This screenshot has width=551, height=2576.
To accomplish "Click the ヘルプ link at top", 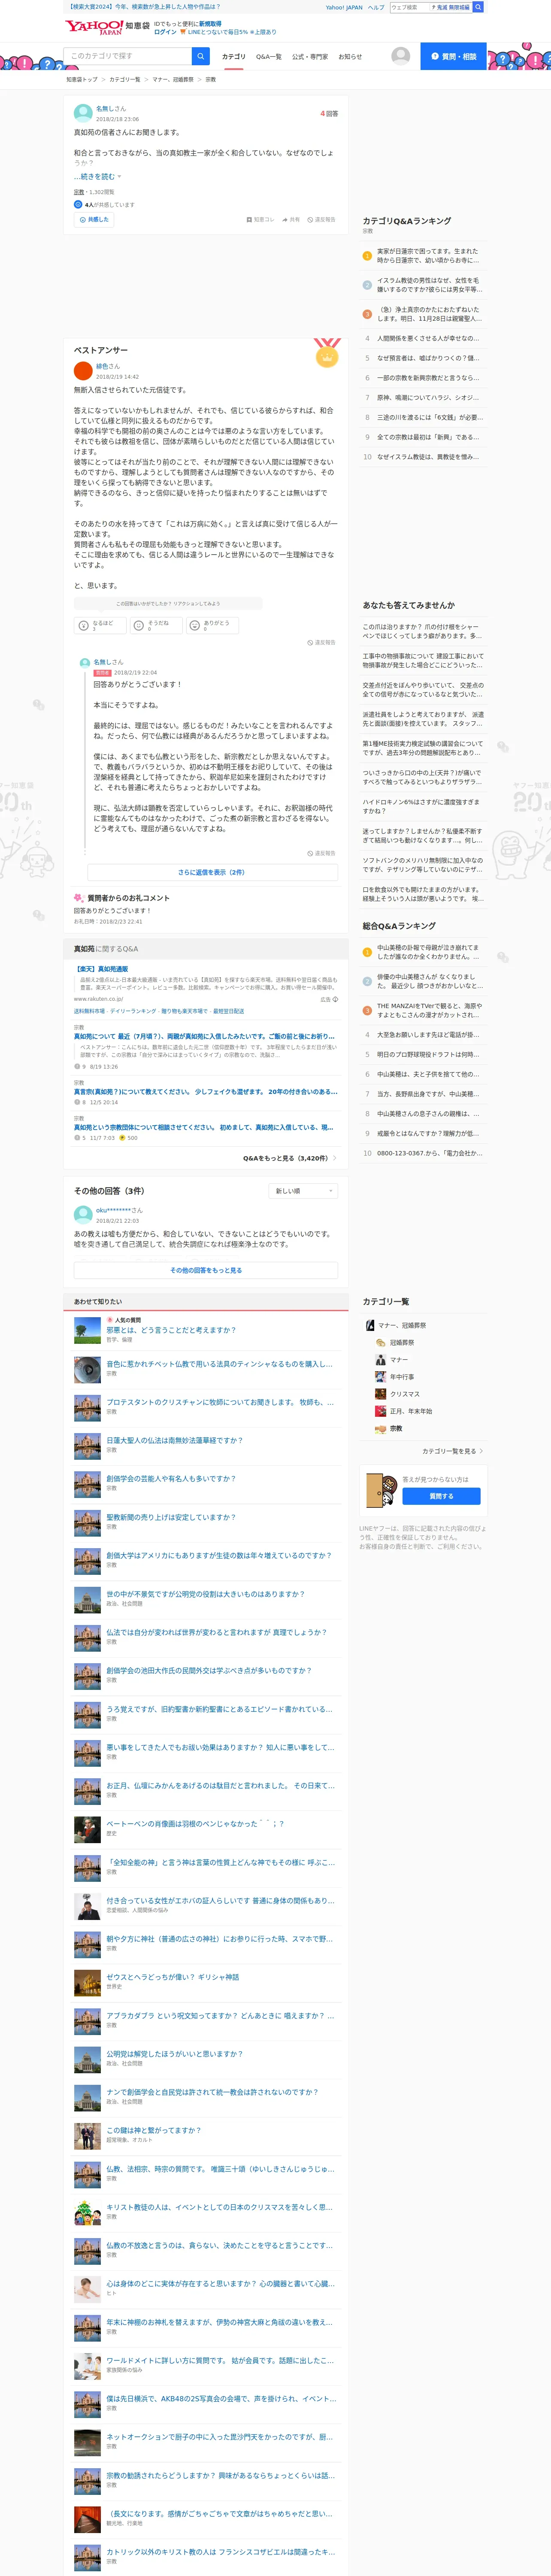I will click(376, 7).
